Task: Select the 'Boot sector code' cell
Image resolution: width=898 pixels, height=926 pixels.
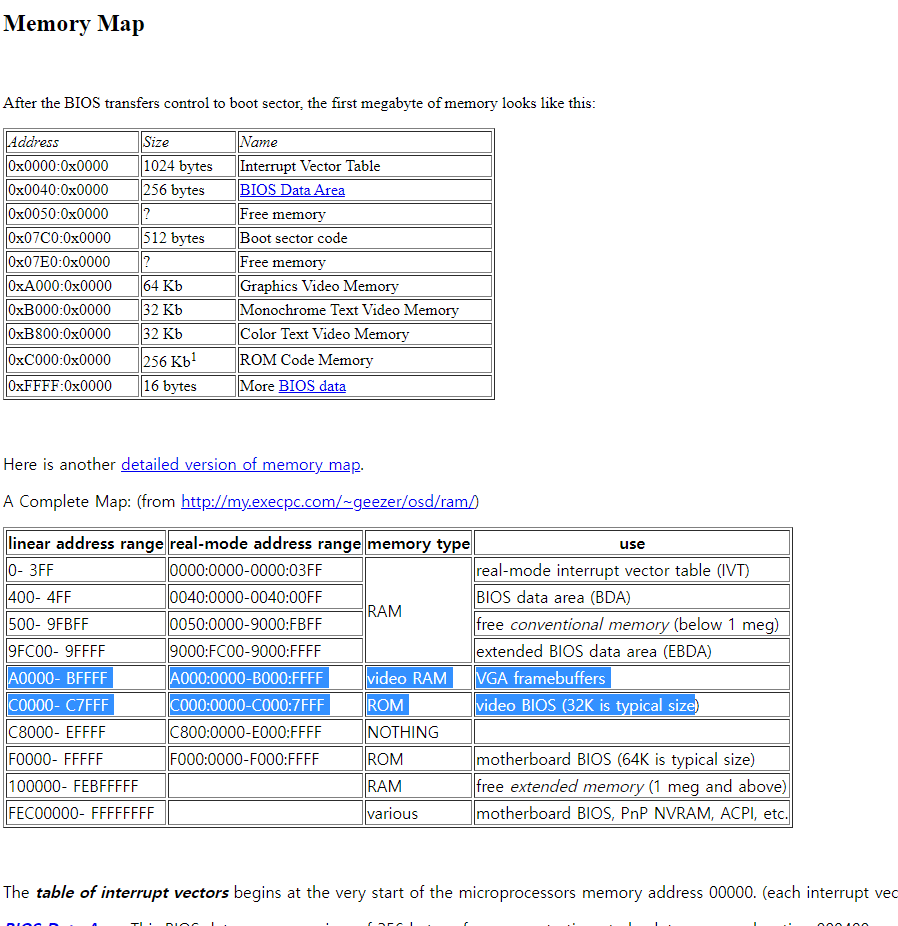Action: click(364, 238)
